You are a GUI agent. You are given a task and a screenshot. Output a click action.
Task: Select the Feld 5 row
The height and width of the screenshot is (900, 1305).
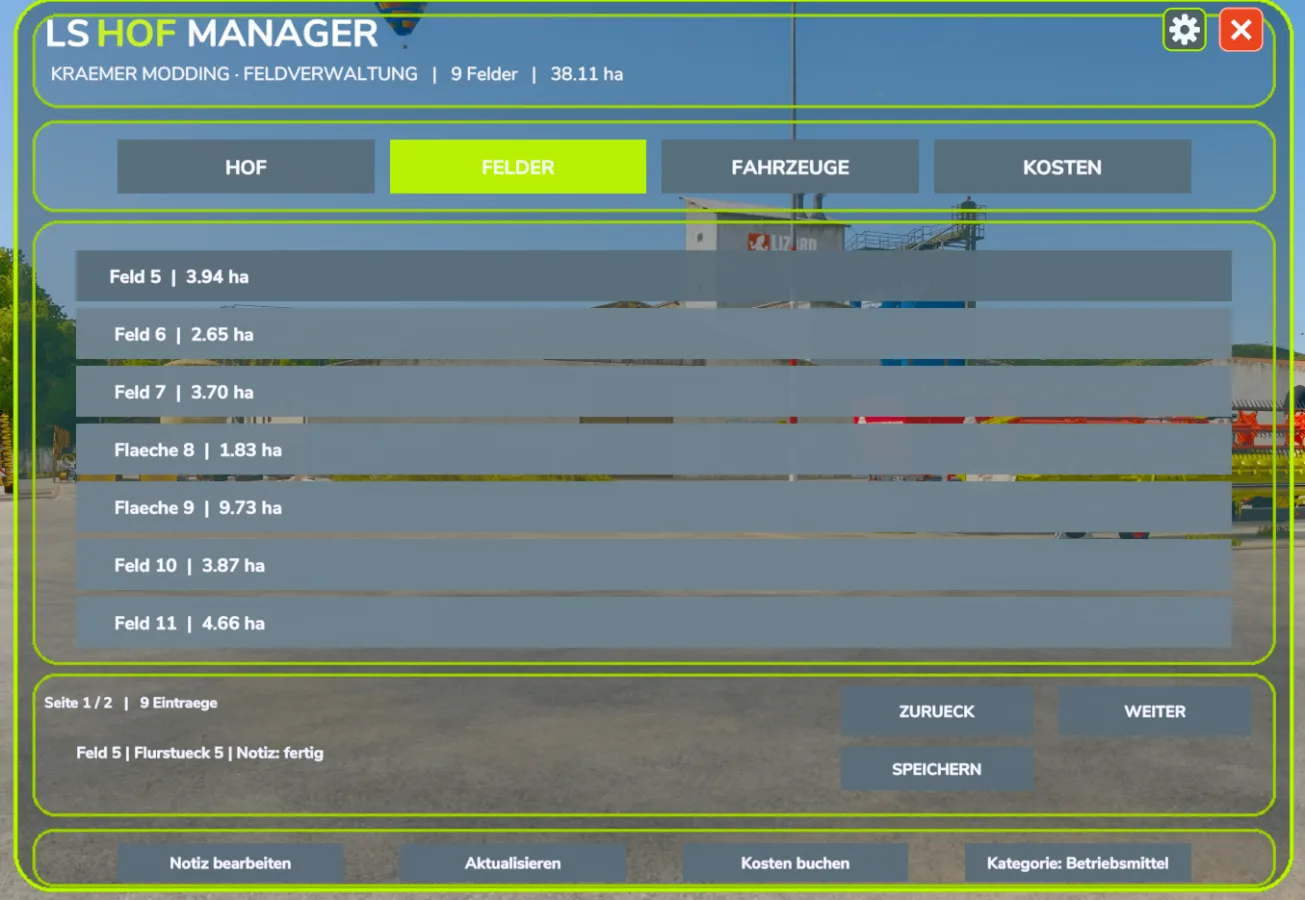[654, 276]
